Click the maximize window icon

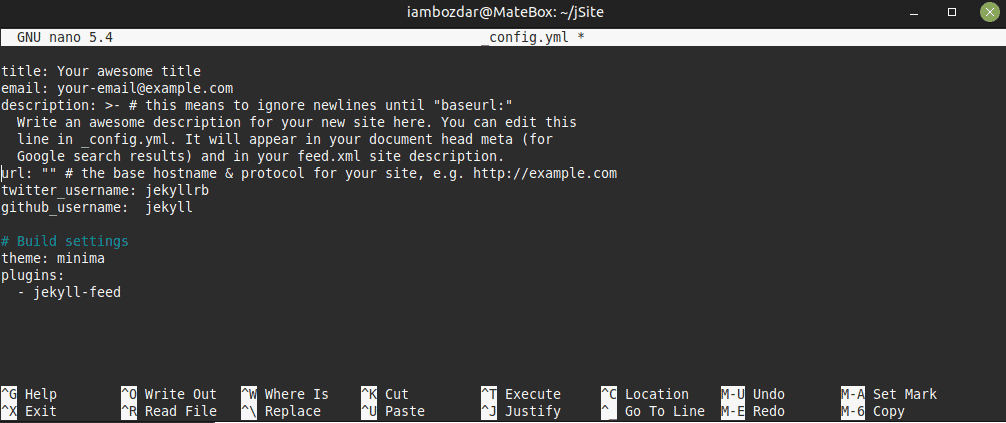click(952, 12)
